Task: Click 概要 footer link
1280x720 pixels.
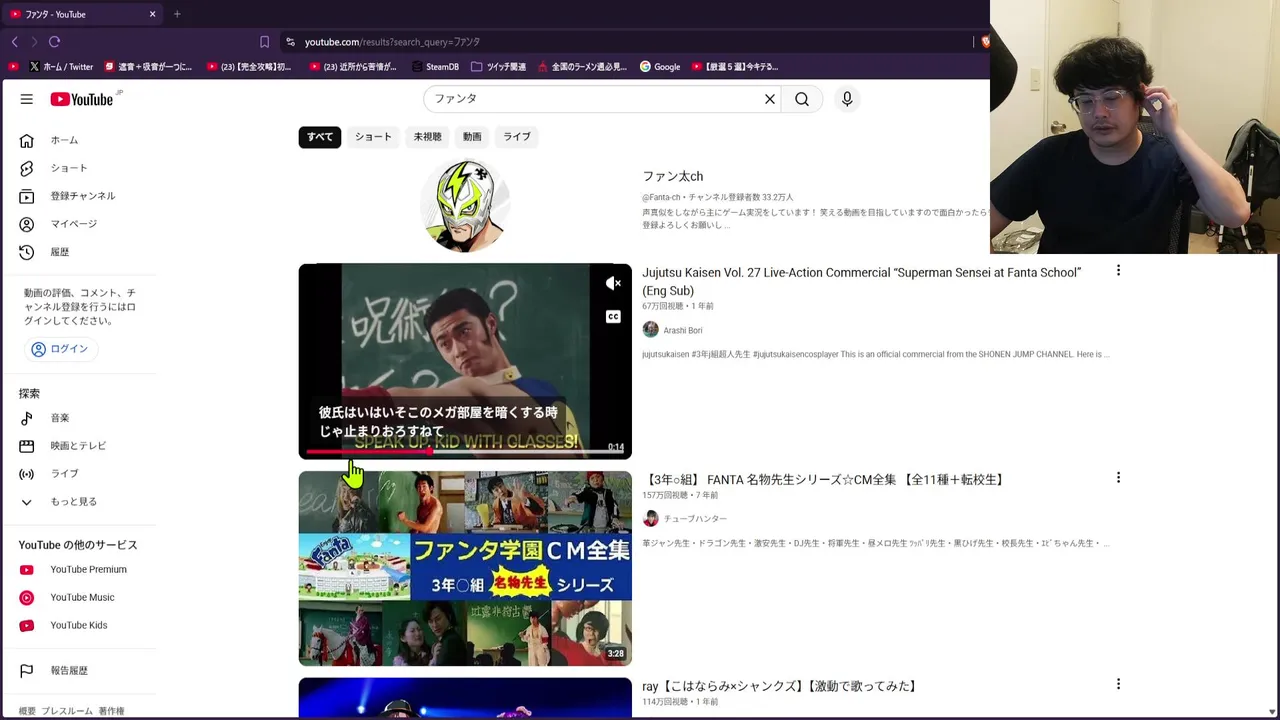Action: tap(27, 711)
